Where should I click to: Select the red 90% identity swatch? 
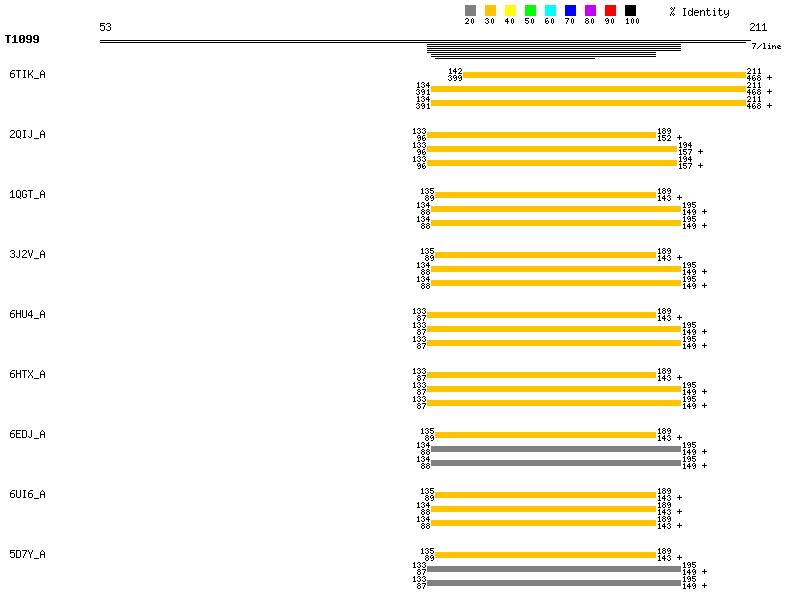610,11
